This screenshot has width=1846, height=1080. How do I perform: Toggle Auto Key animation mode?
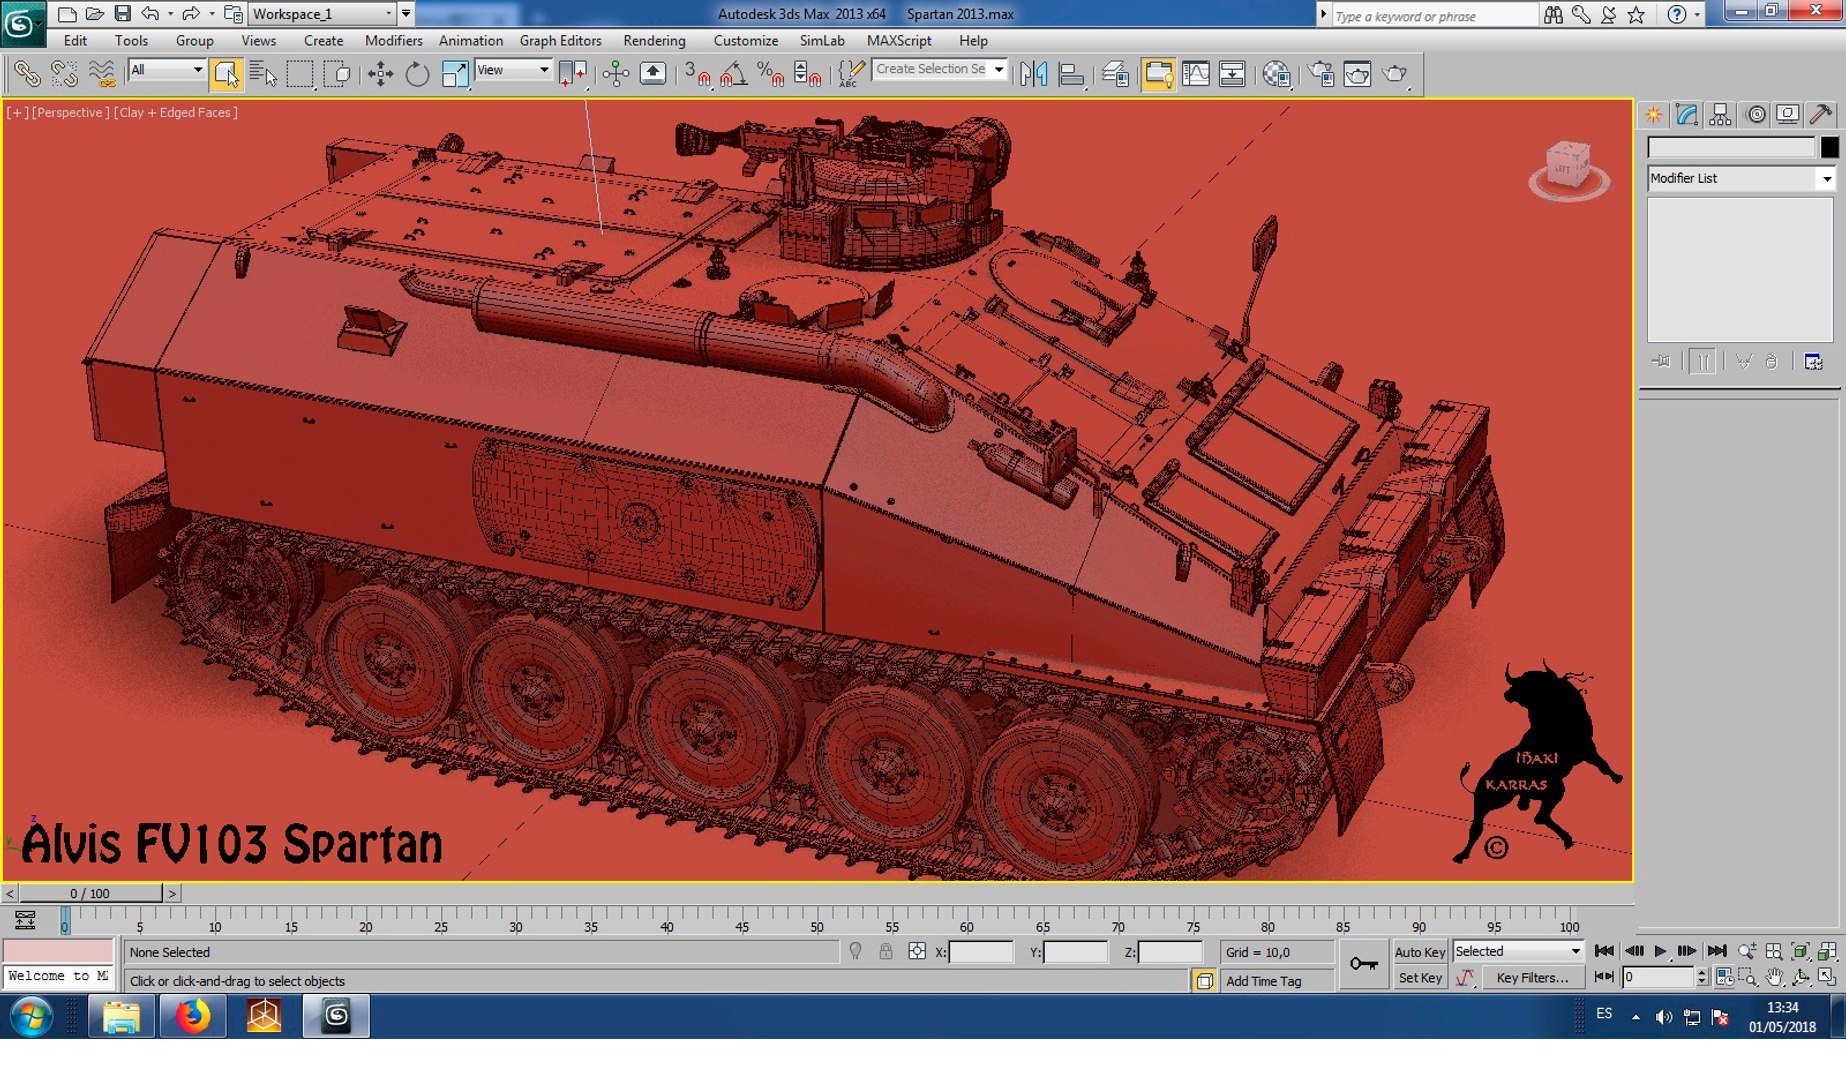point(1419,952)
